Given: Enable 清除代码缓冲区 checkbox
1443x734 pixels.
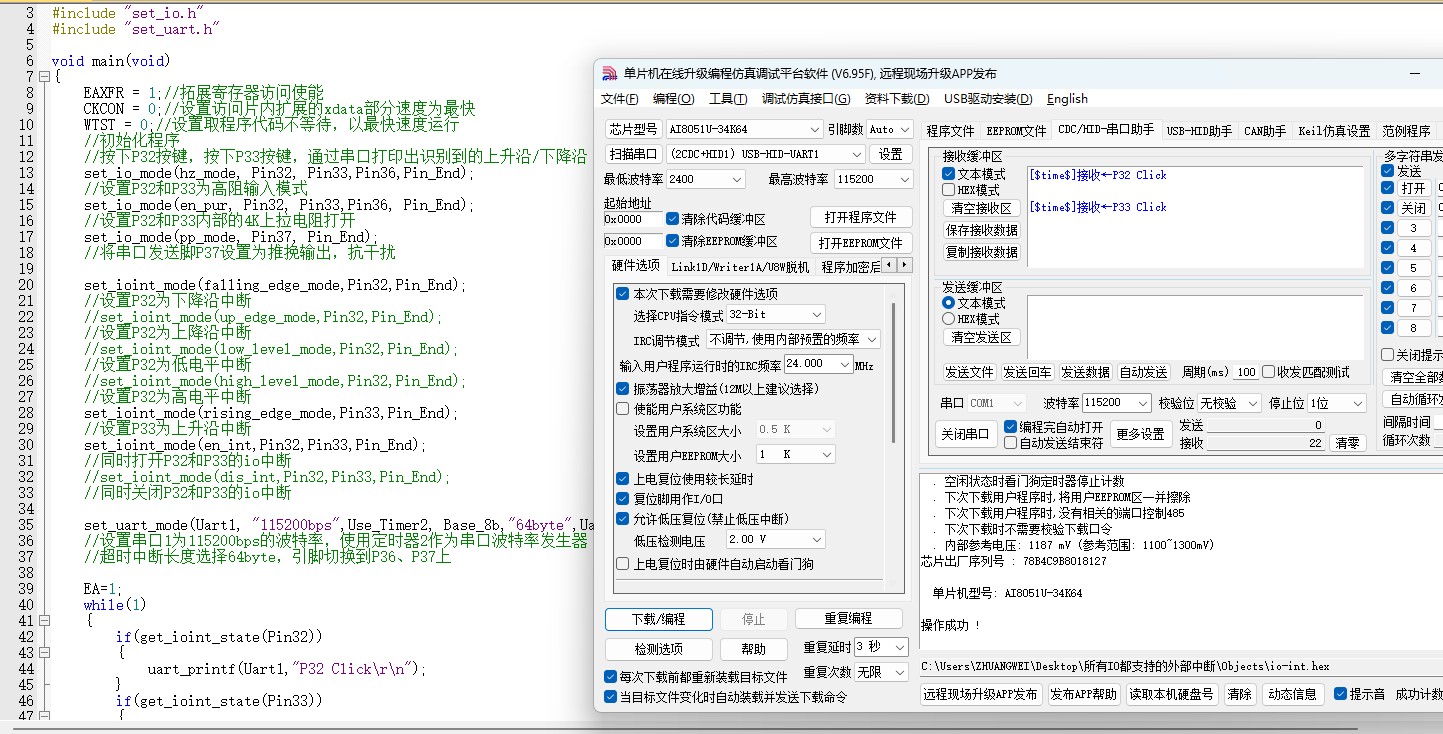Looking at the screenshot, I should pyautogui.click(x=672, y=219).
